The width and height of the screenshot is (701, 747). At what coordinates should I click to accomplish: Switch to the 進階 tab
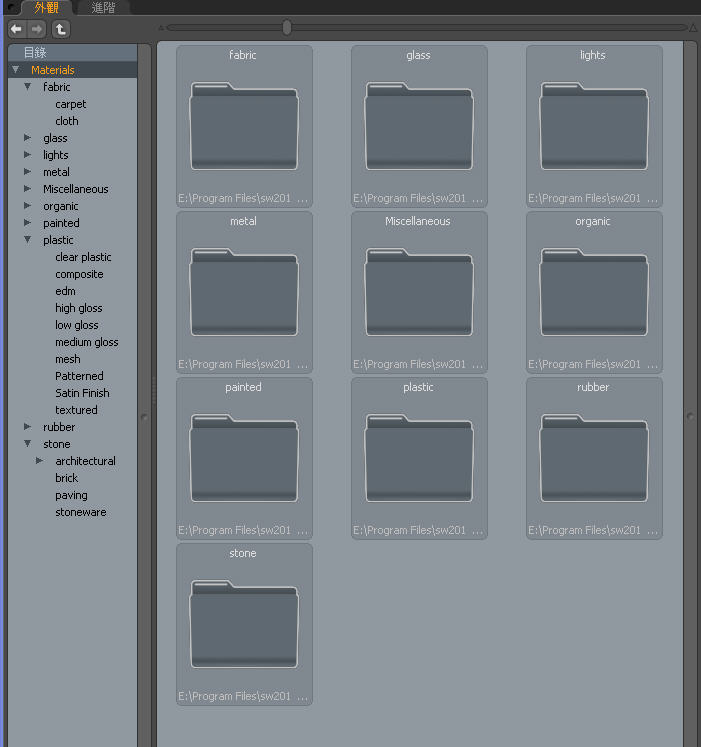click(103, 8)
